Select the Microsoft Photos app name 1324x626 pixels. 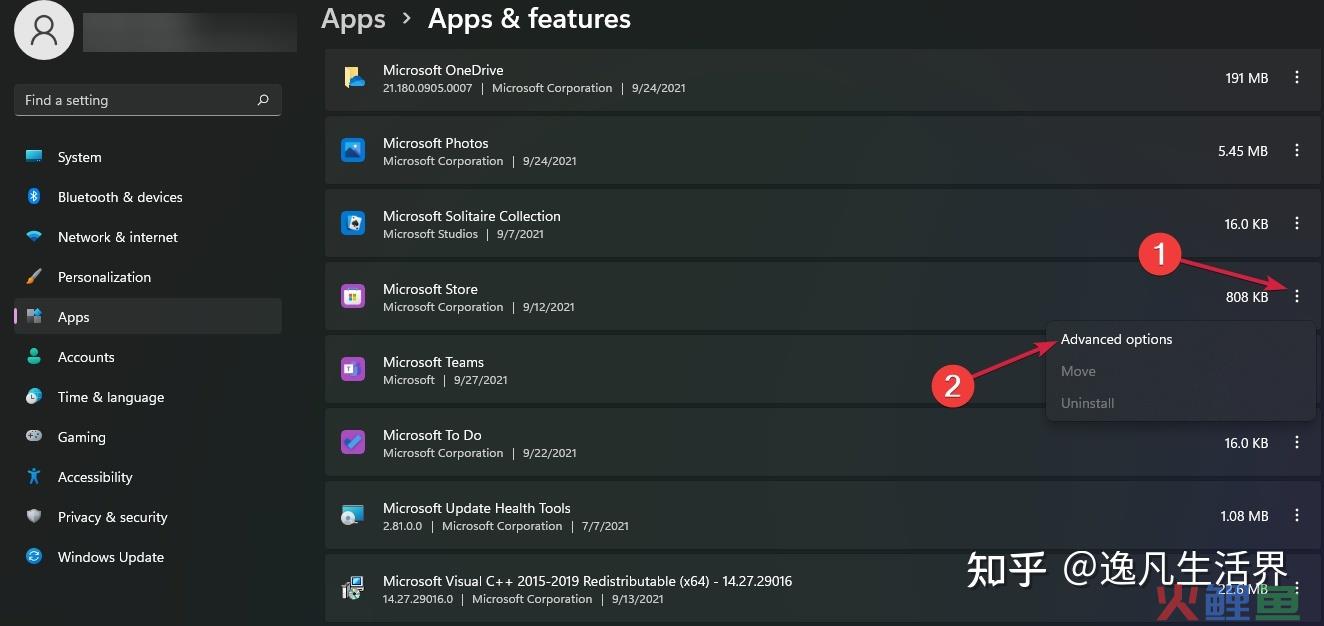436,143
